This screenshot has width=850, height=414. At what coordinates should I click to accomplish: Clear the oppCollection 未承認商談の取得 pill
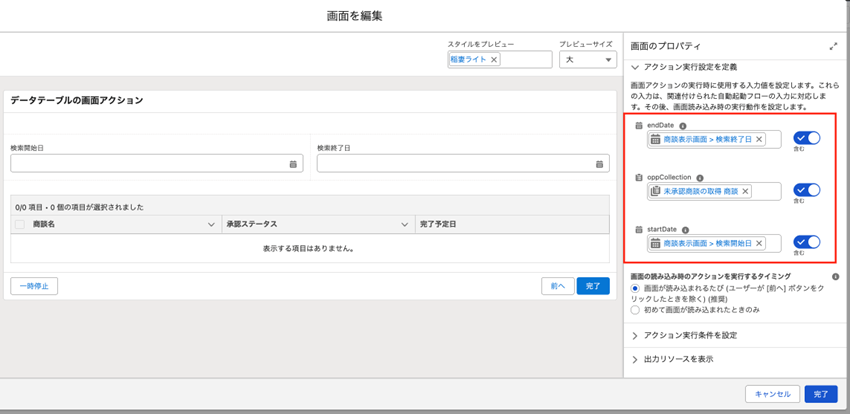click(x=745, y=191)
